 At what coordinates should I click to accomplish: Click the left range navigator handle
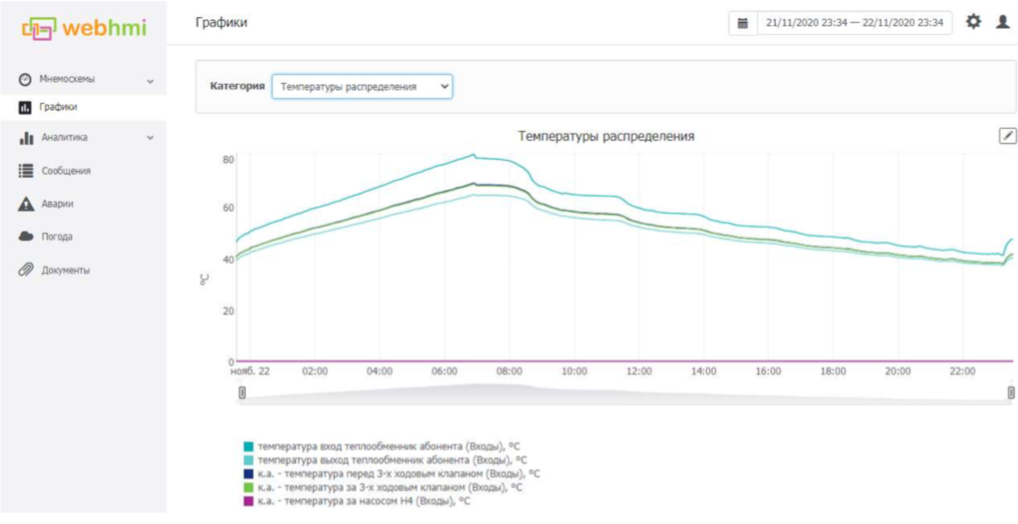click(x=242, y=393)
